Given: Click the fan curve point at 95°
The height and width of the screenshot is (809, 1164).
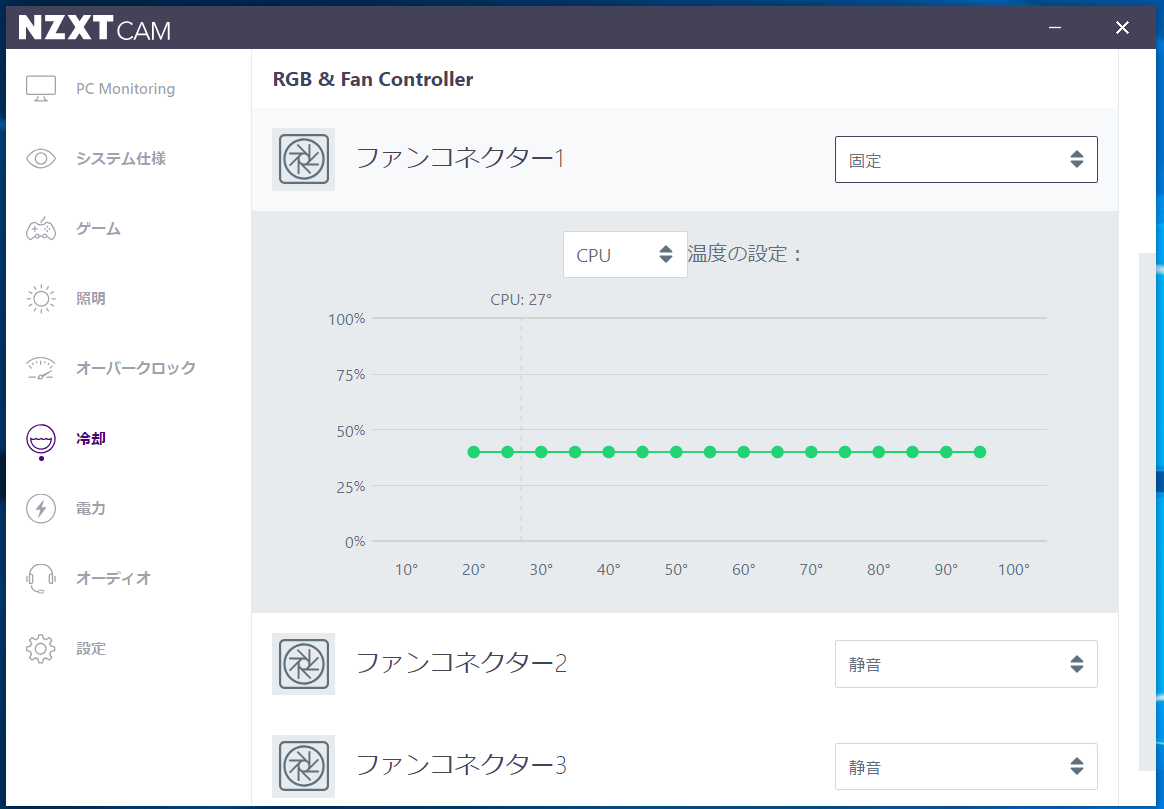Looking at the screenshot, I should [x=980, y=452].
